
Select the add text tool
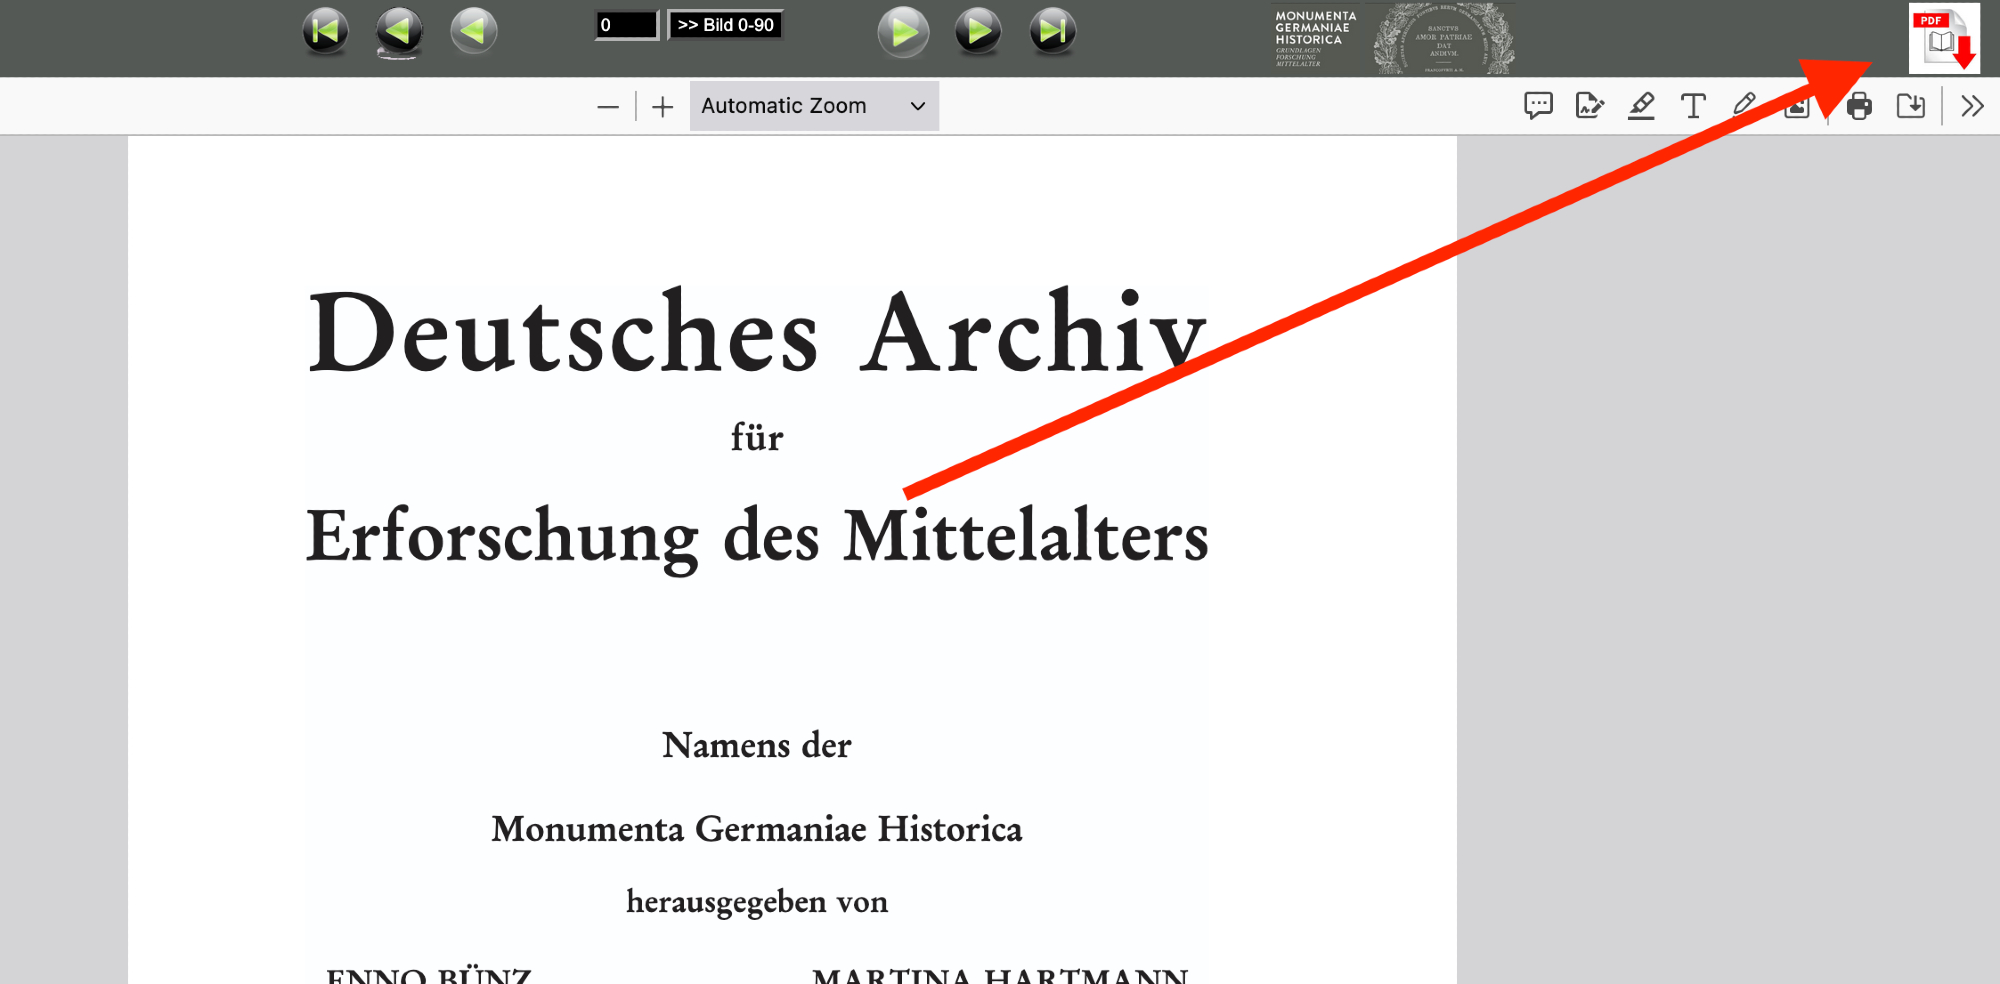1693,106
